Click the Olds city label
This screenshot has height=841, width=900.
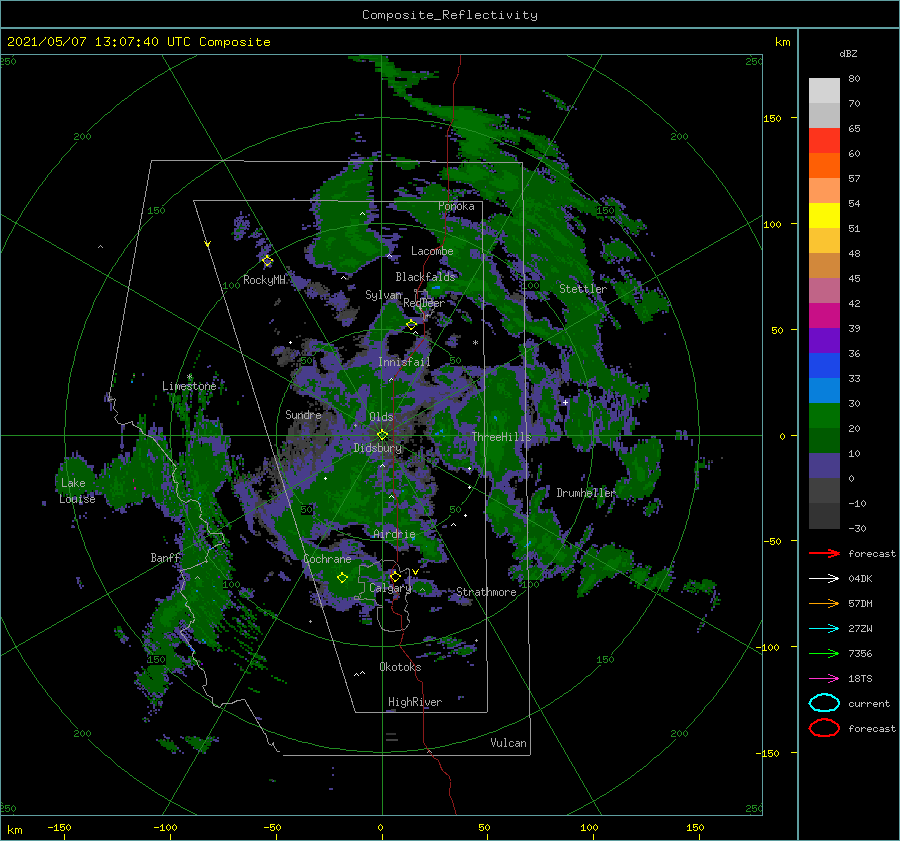[381, 417]
